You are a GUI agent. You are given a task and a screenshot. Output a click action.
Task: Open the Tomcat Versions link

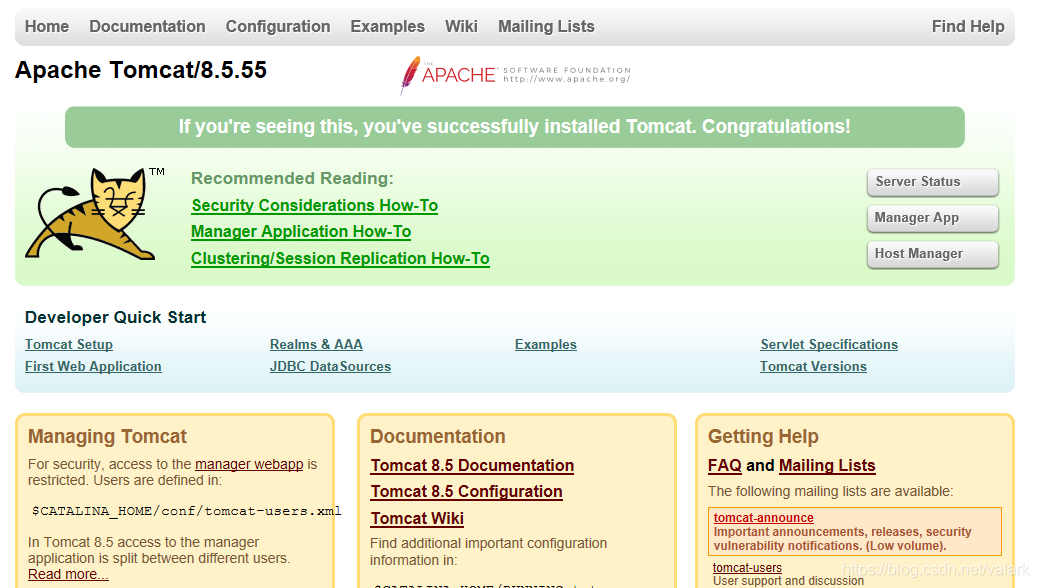click(813, 367)
